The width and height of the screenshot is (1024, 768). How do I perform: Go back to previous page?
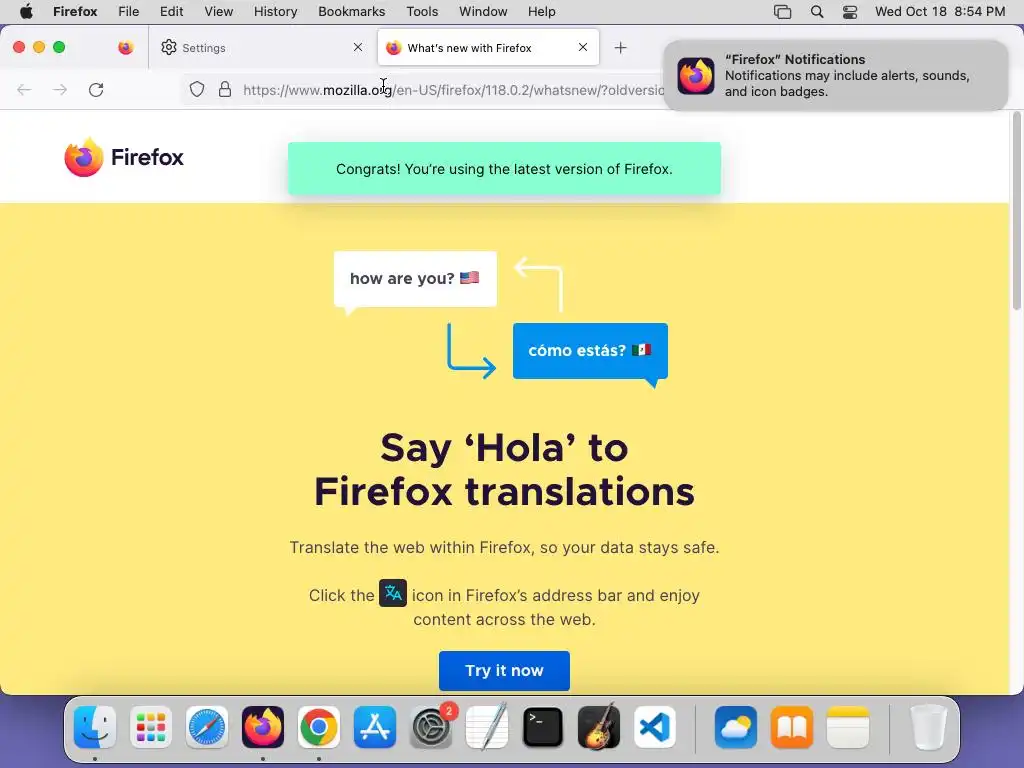click(x=24, y=89)
